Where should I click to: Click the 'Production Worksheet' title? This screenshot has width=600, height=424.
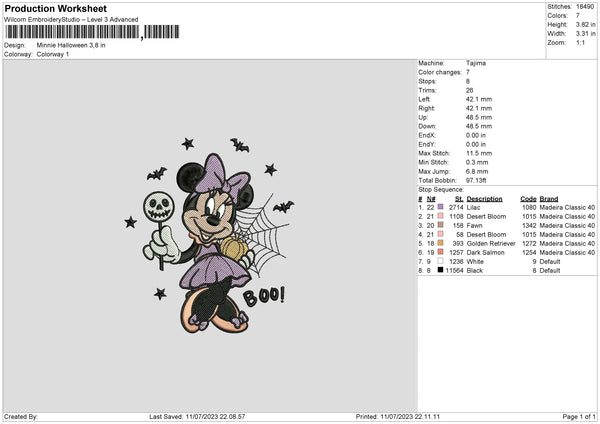click(x=56, y=8)
